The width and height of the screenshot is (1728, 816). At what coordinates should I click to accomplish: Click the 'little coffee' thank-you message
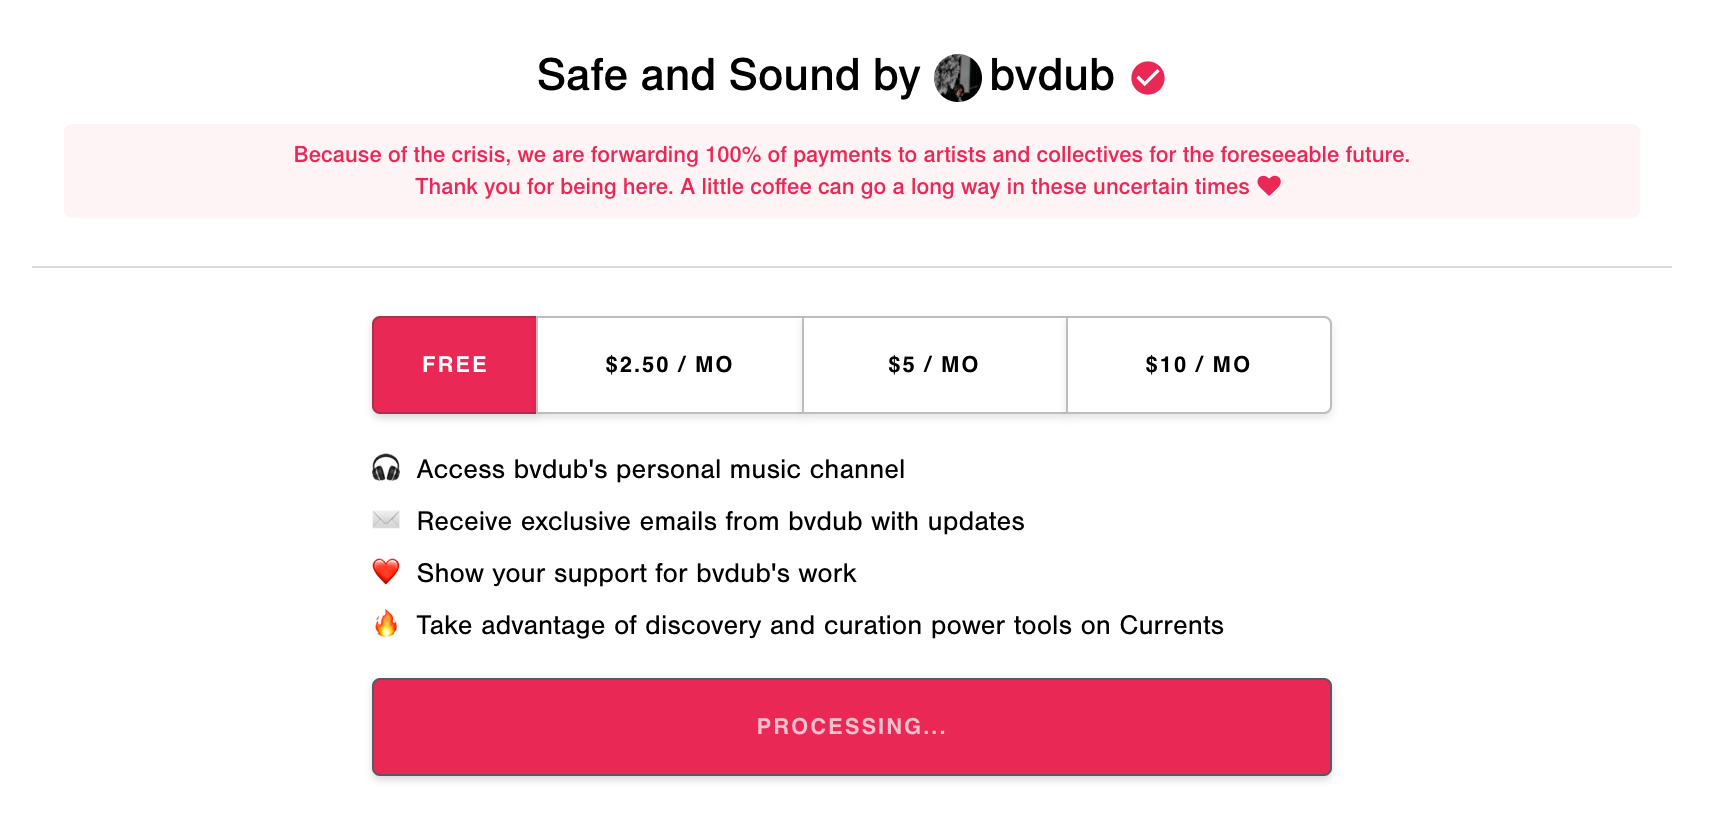tap(832, 187)
